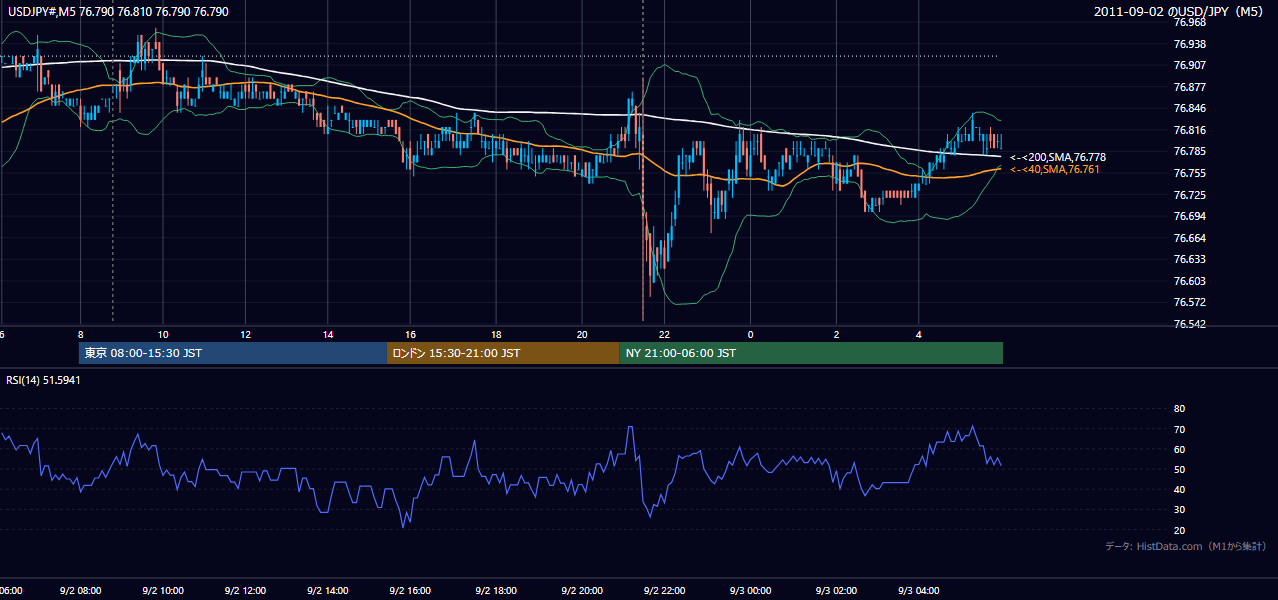Click price axis value 76.664
1278x600 pixels.
pyautogui.click(x=1189, y=238)
